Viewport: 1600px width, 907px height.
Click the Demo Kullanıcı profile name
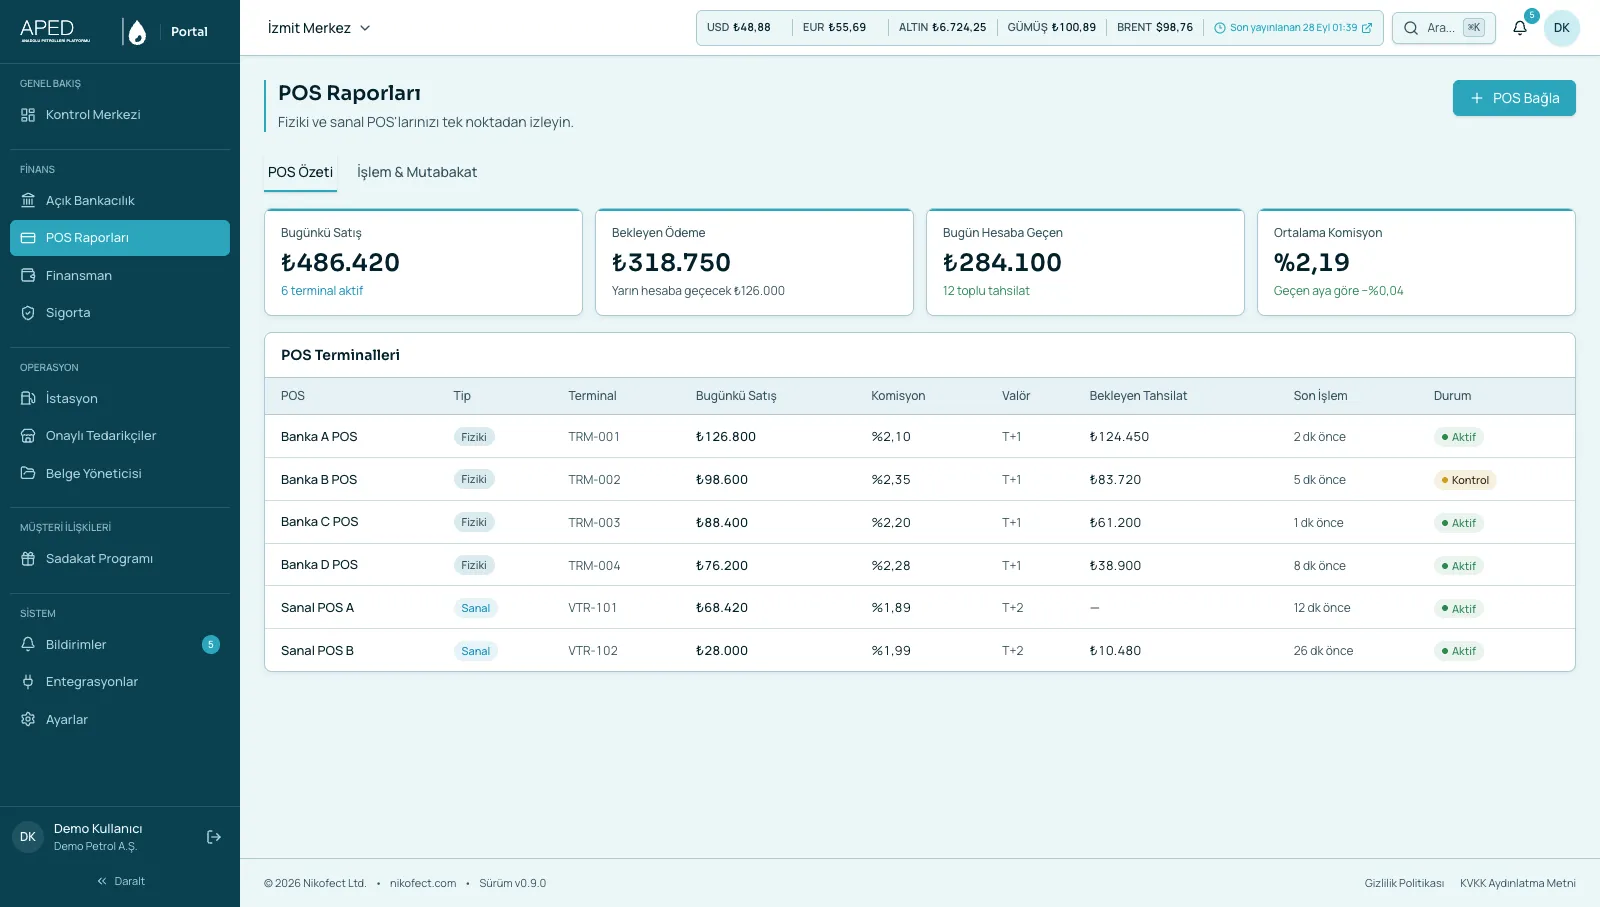98,829
